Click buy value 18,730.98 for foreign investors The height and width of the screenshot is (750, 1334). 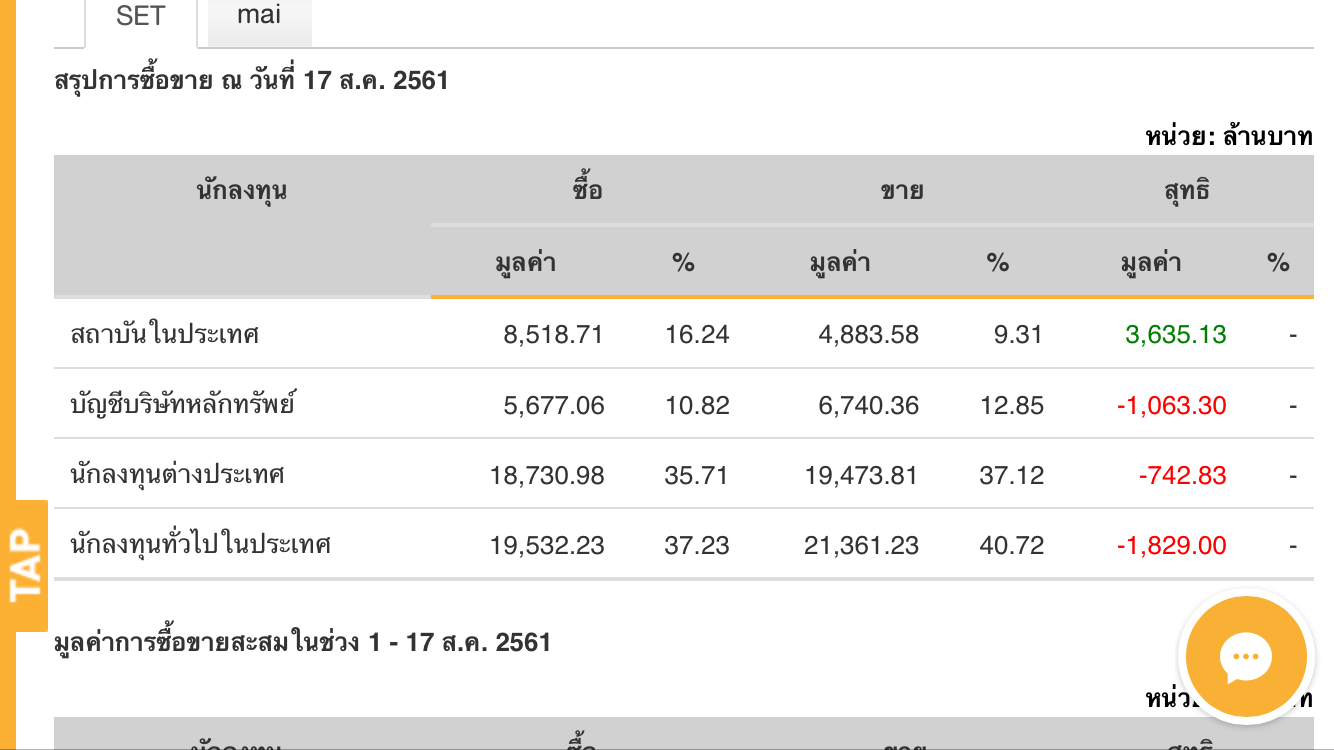click(x=547, y=475)
